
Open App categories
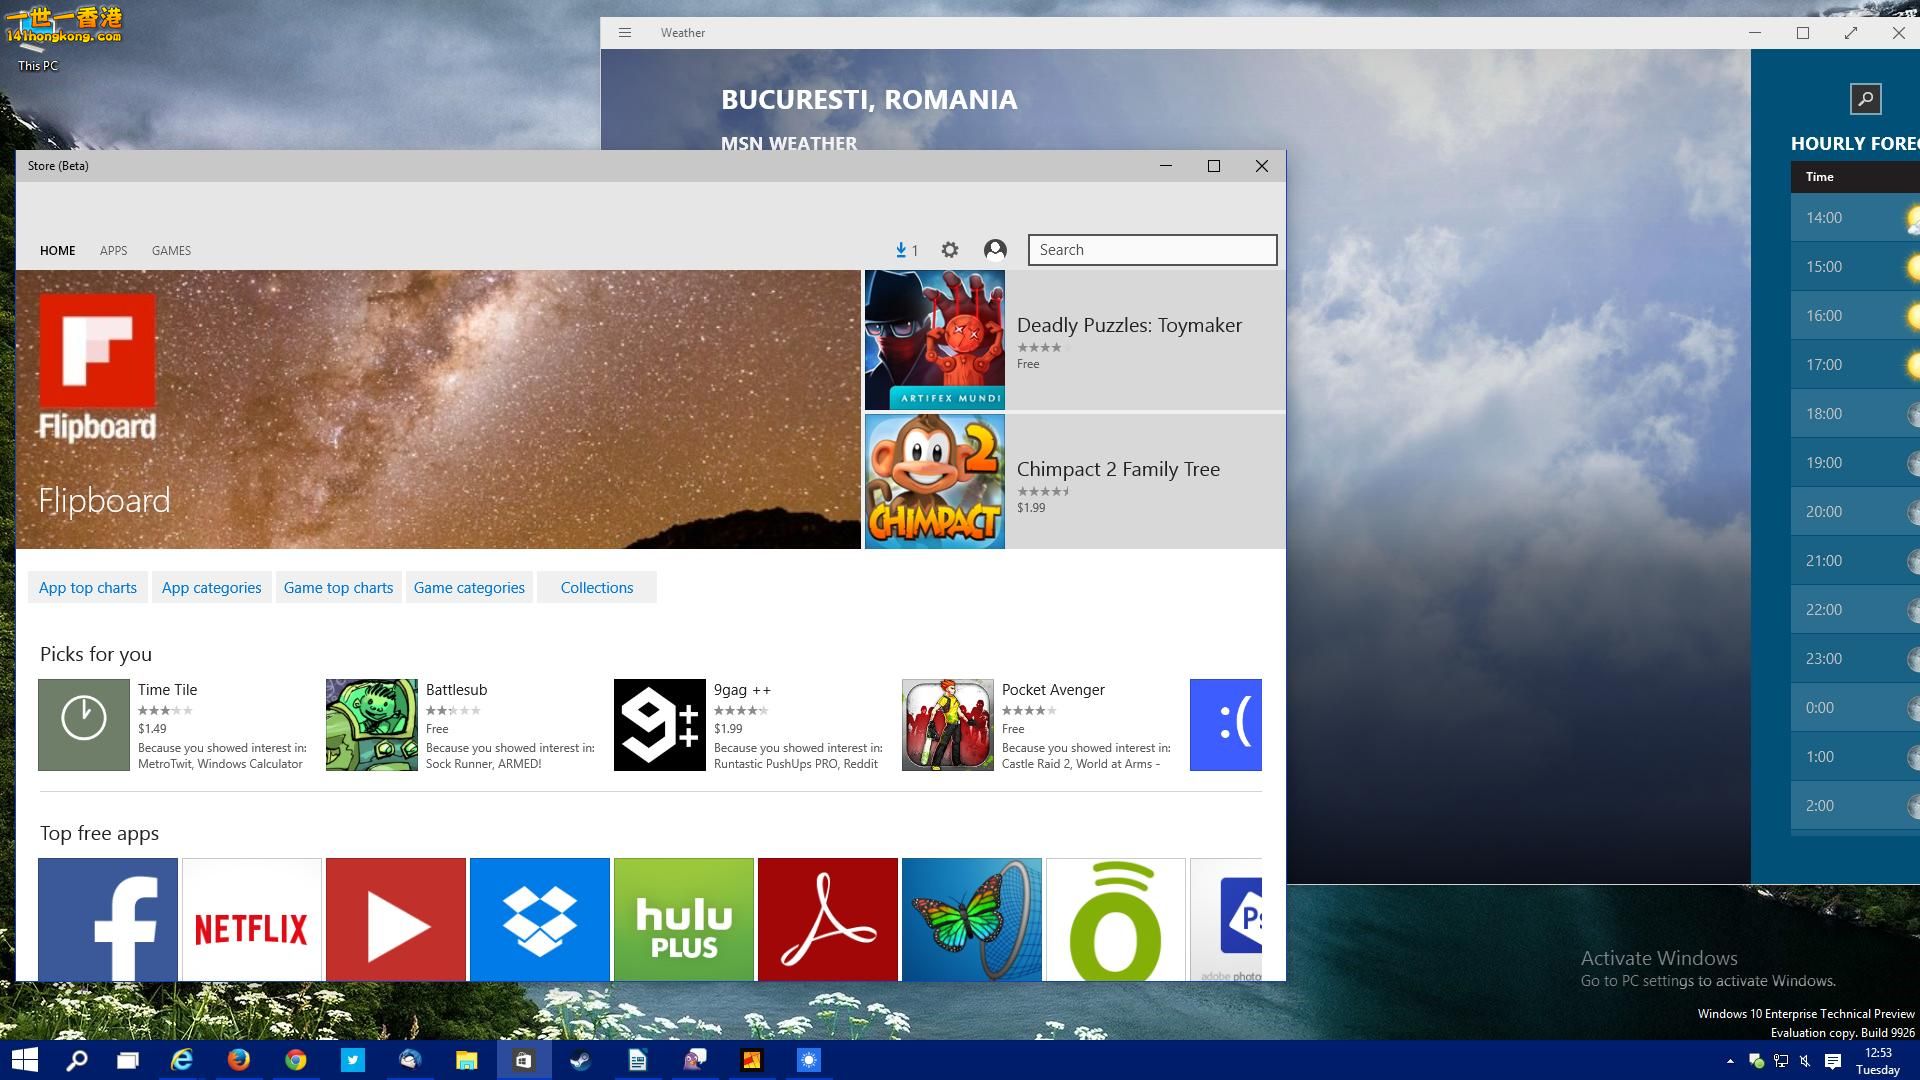click(x=211, y=588)
